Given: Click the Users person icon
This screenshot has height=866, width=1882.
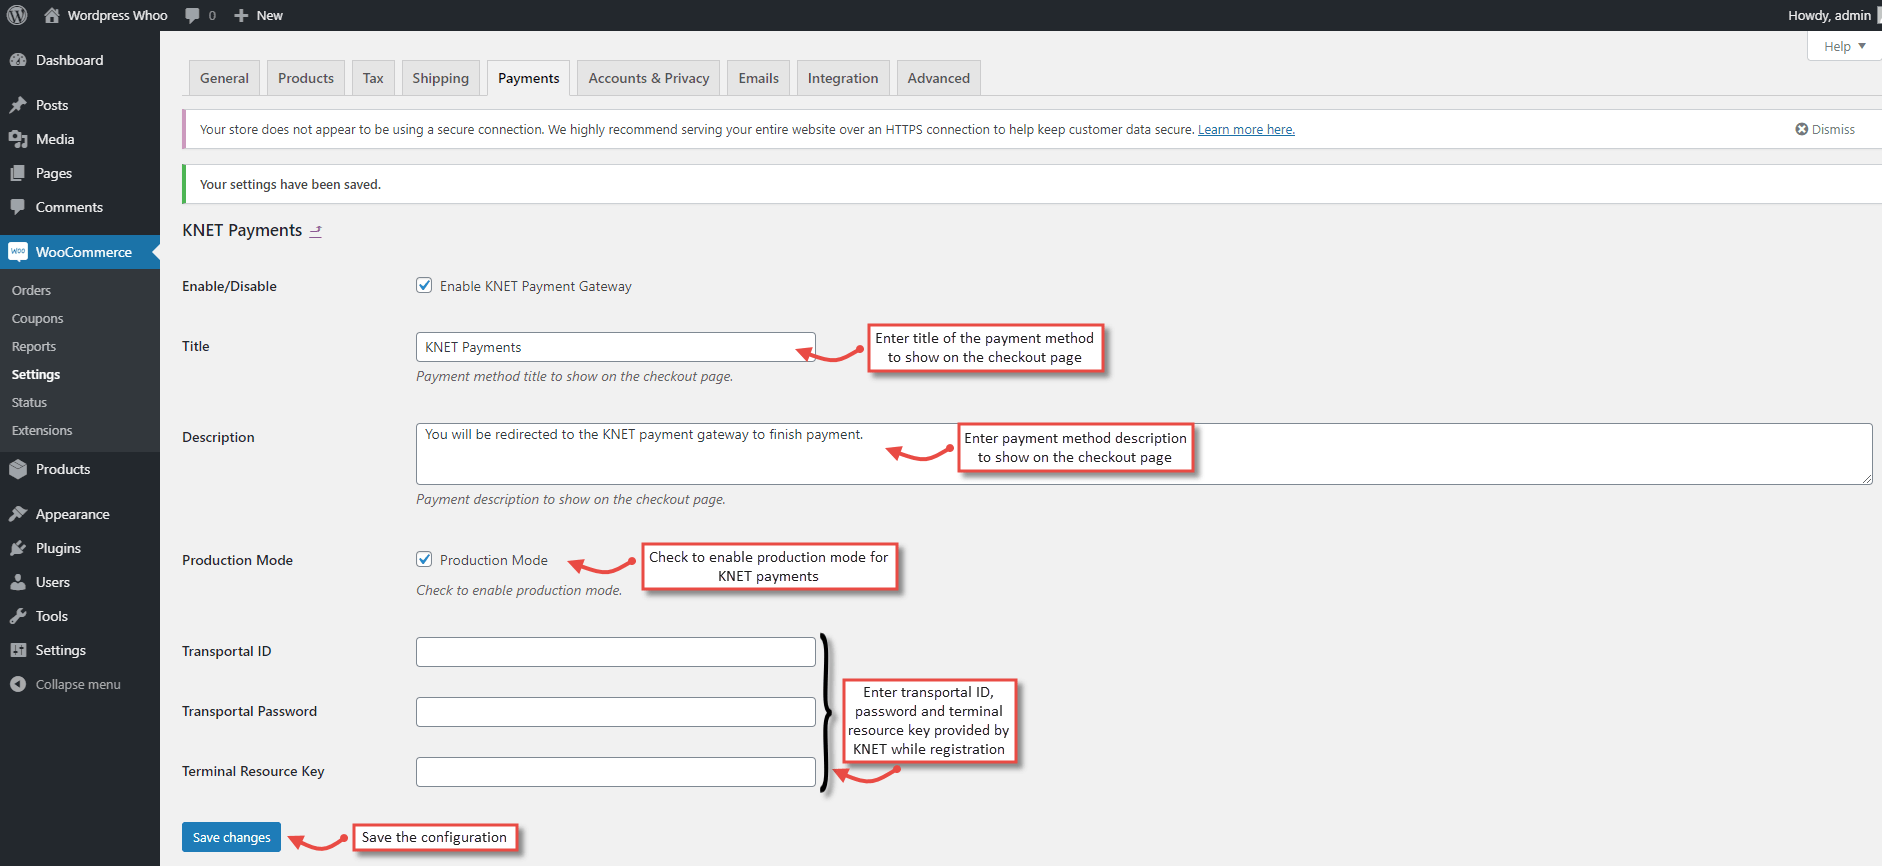Looking at the screenshot, I should point(18,582).
